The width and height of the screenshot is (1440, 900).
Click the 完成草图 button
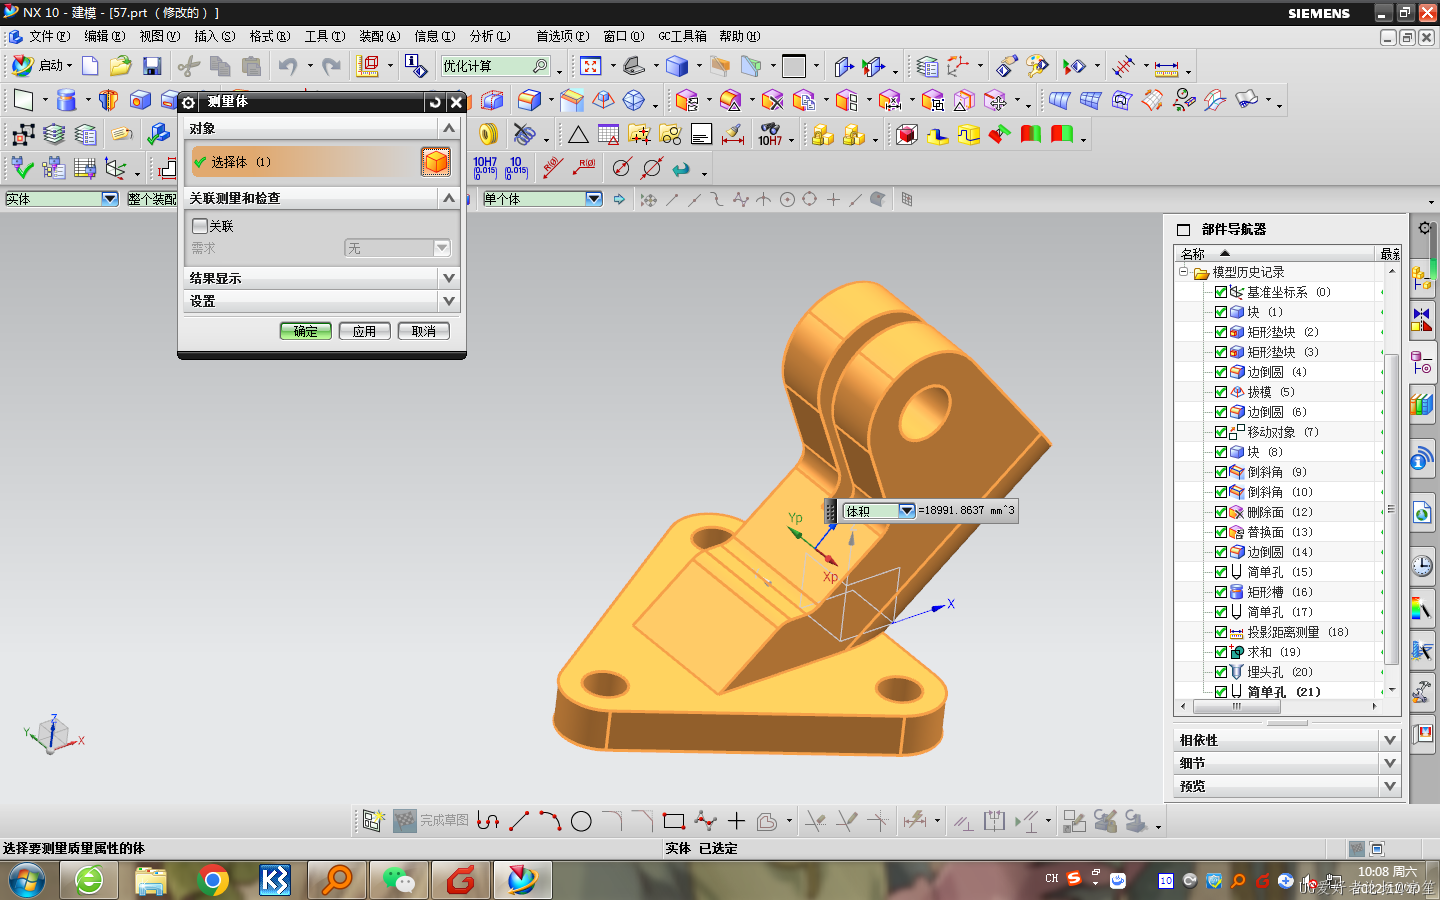tap(431, 821)
